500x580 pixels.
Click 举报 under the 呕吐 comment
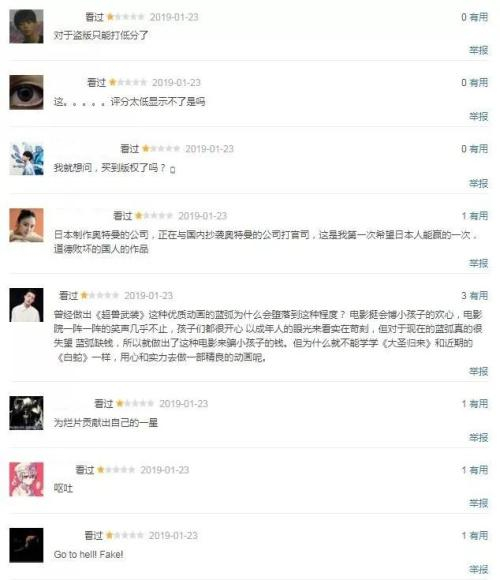pos(479,503)
